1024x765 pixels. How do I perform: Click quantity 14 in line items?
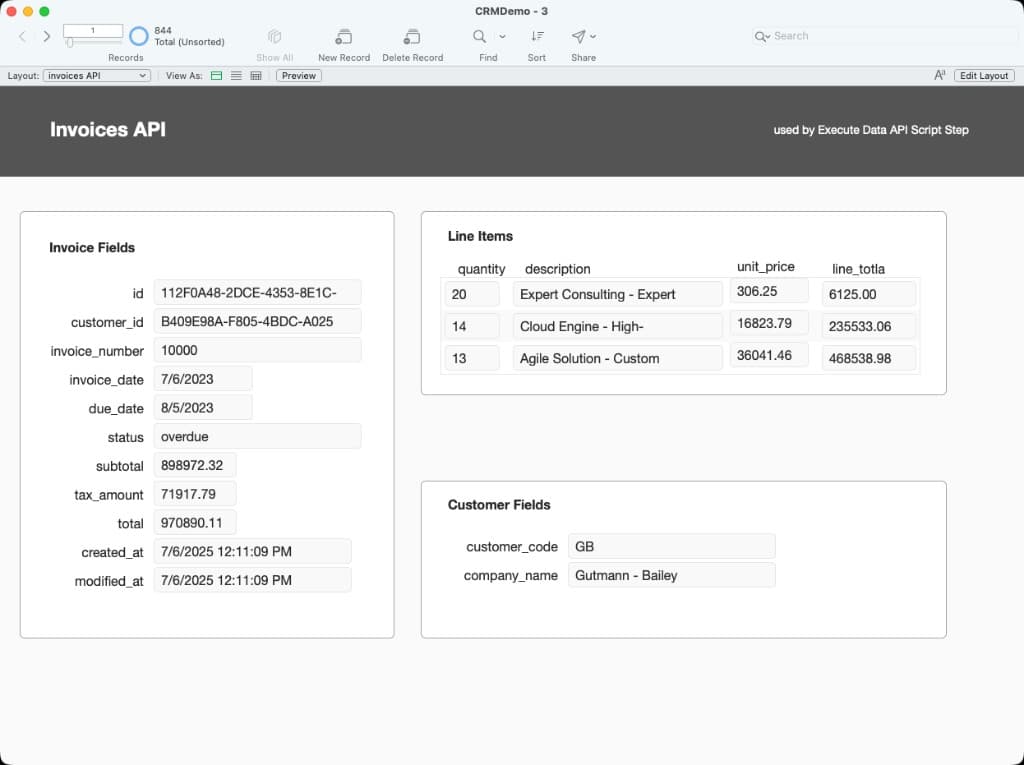tap(472, 326)
